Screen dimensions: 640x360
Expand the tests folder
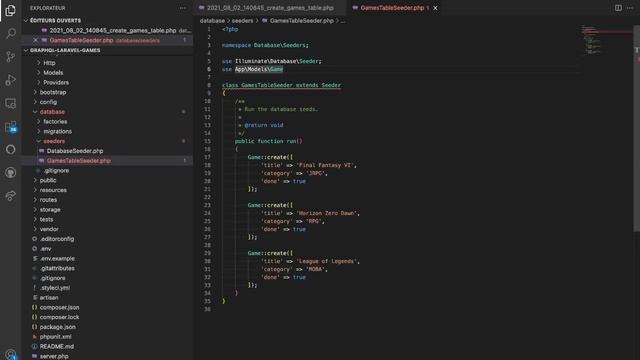click(x=46, y=220)
